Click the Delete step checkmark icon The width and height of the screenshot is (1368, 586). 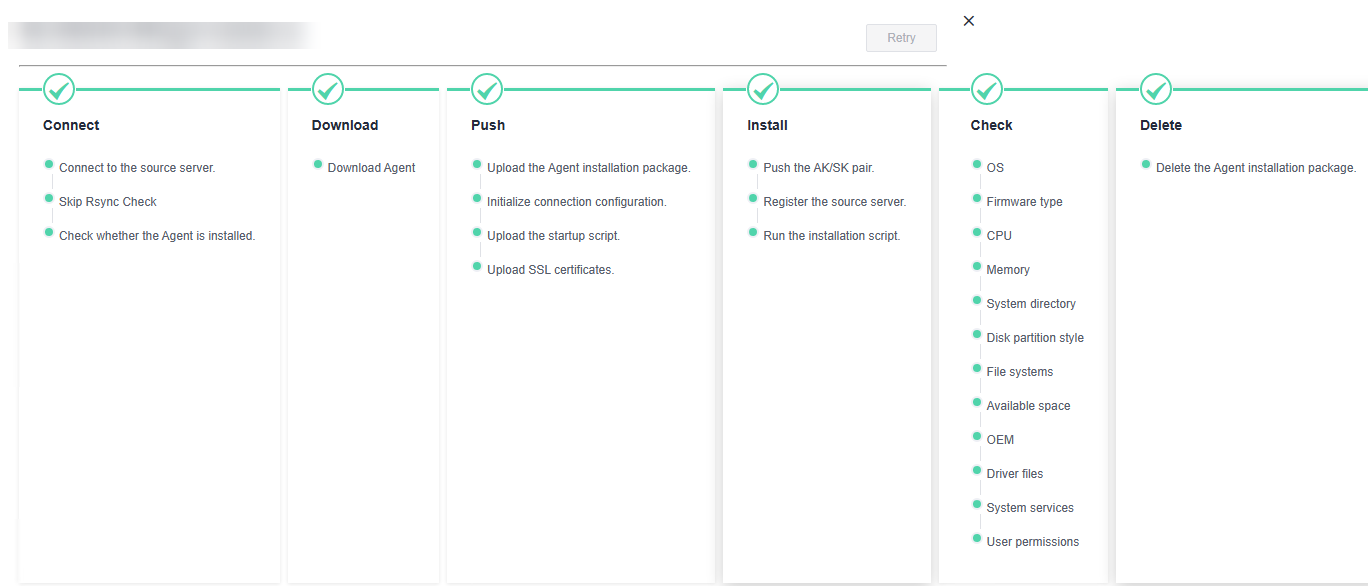(1156, 89)
